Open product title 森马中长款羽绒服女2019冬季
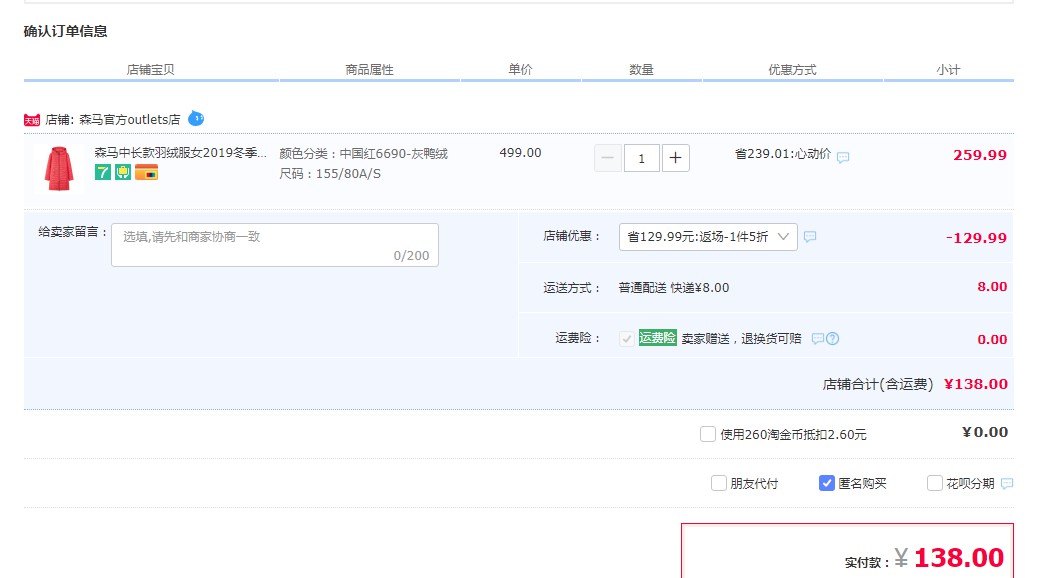This screenshot has height=578, width=1038. 181,153
